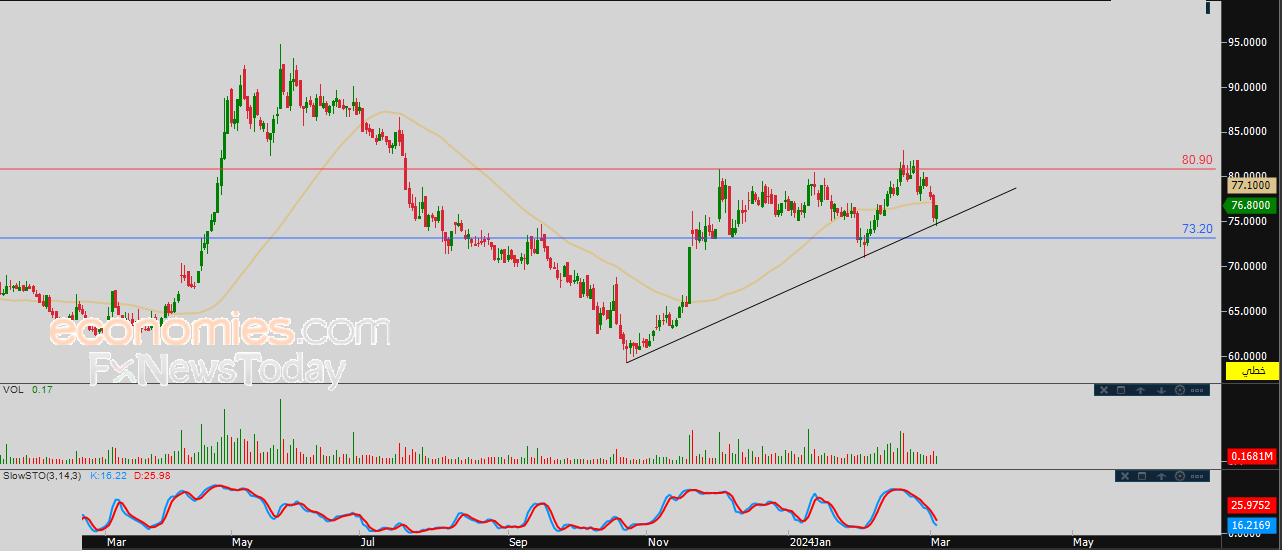1282x551 pixels.
Task: Click the 2024Jan date axis label
Action: point(809,542)
